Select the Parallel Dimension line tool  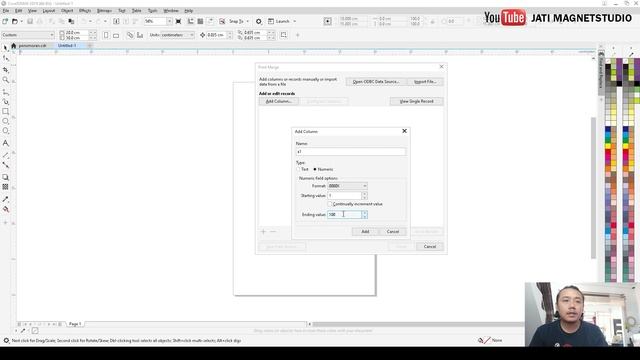pyautogui.click(x=5, y=155)
